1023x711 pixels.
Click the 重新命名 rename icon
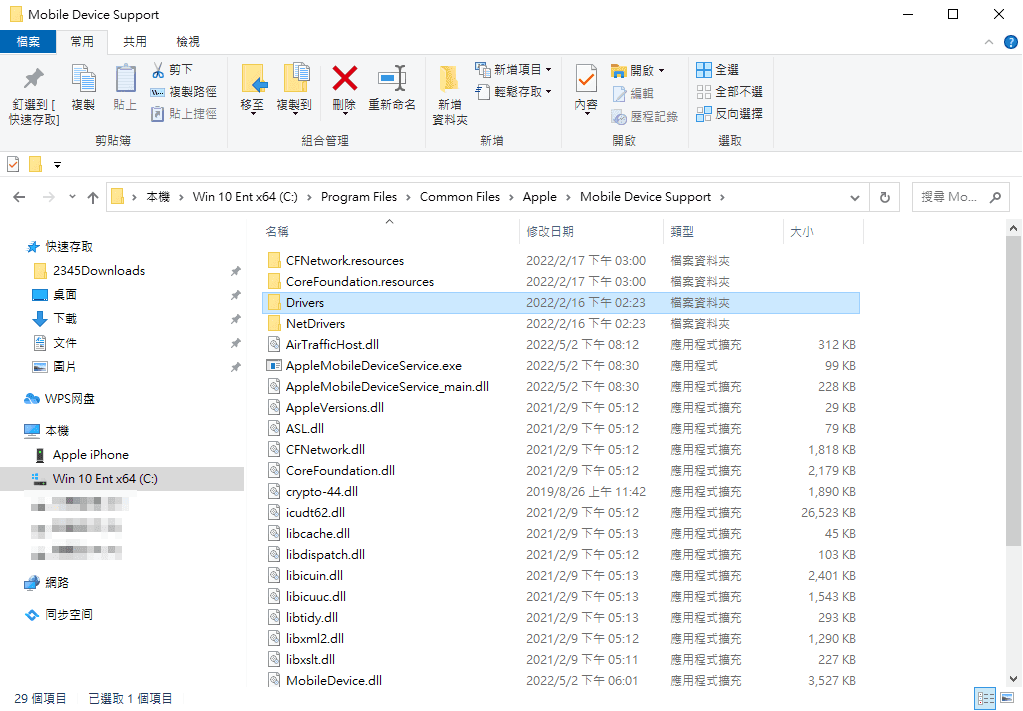point(392,79)
